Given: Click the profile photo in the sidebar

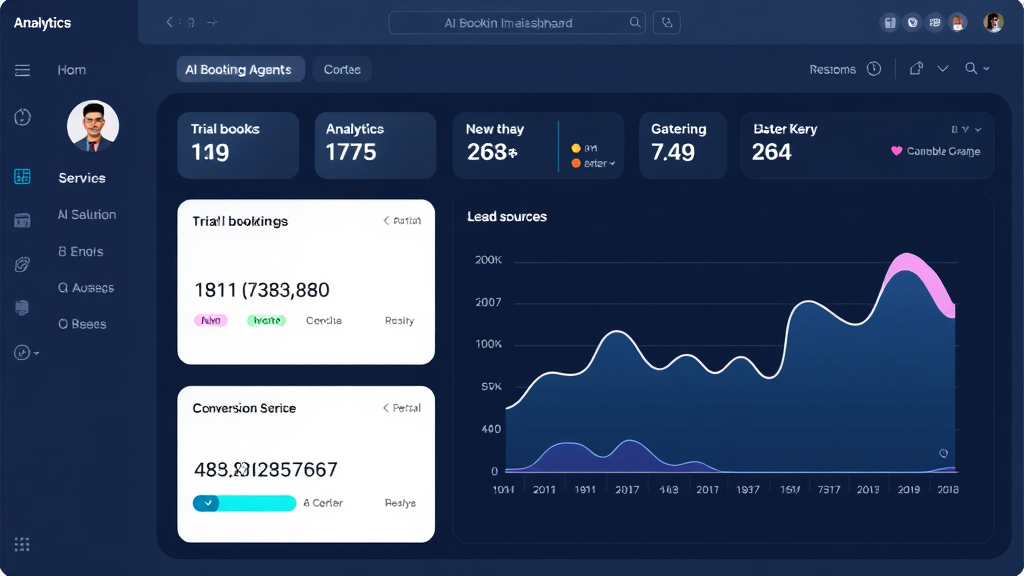Looking at the screenshot, I should point(93,126).
